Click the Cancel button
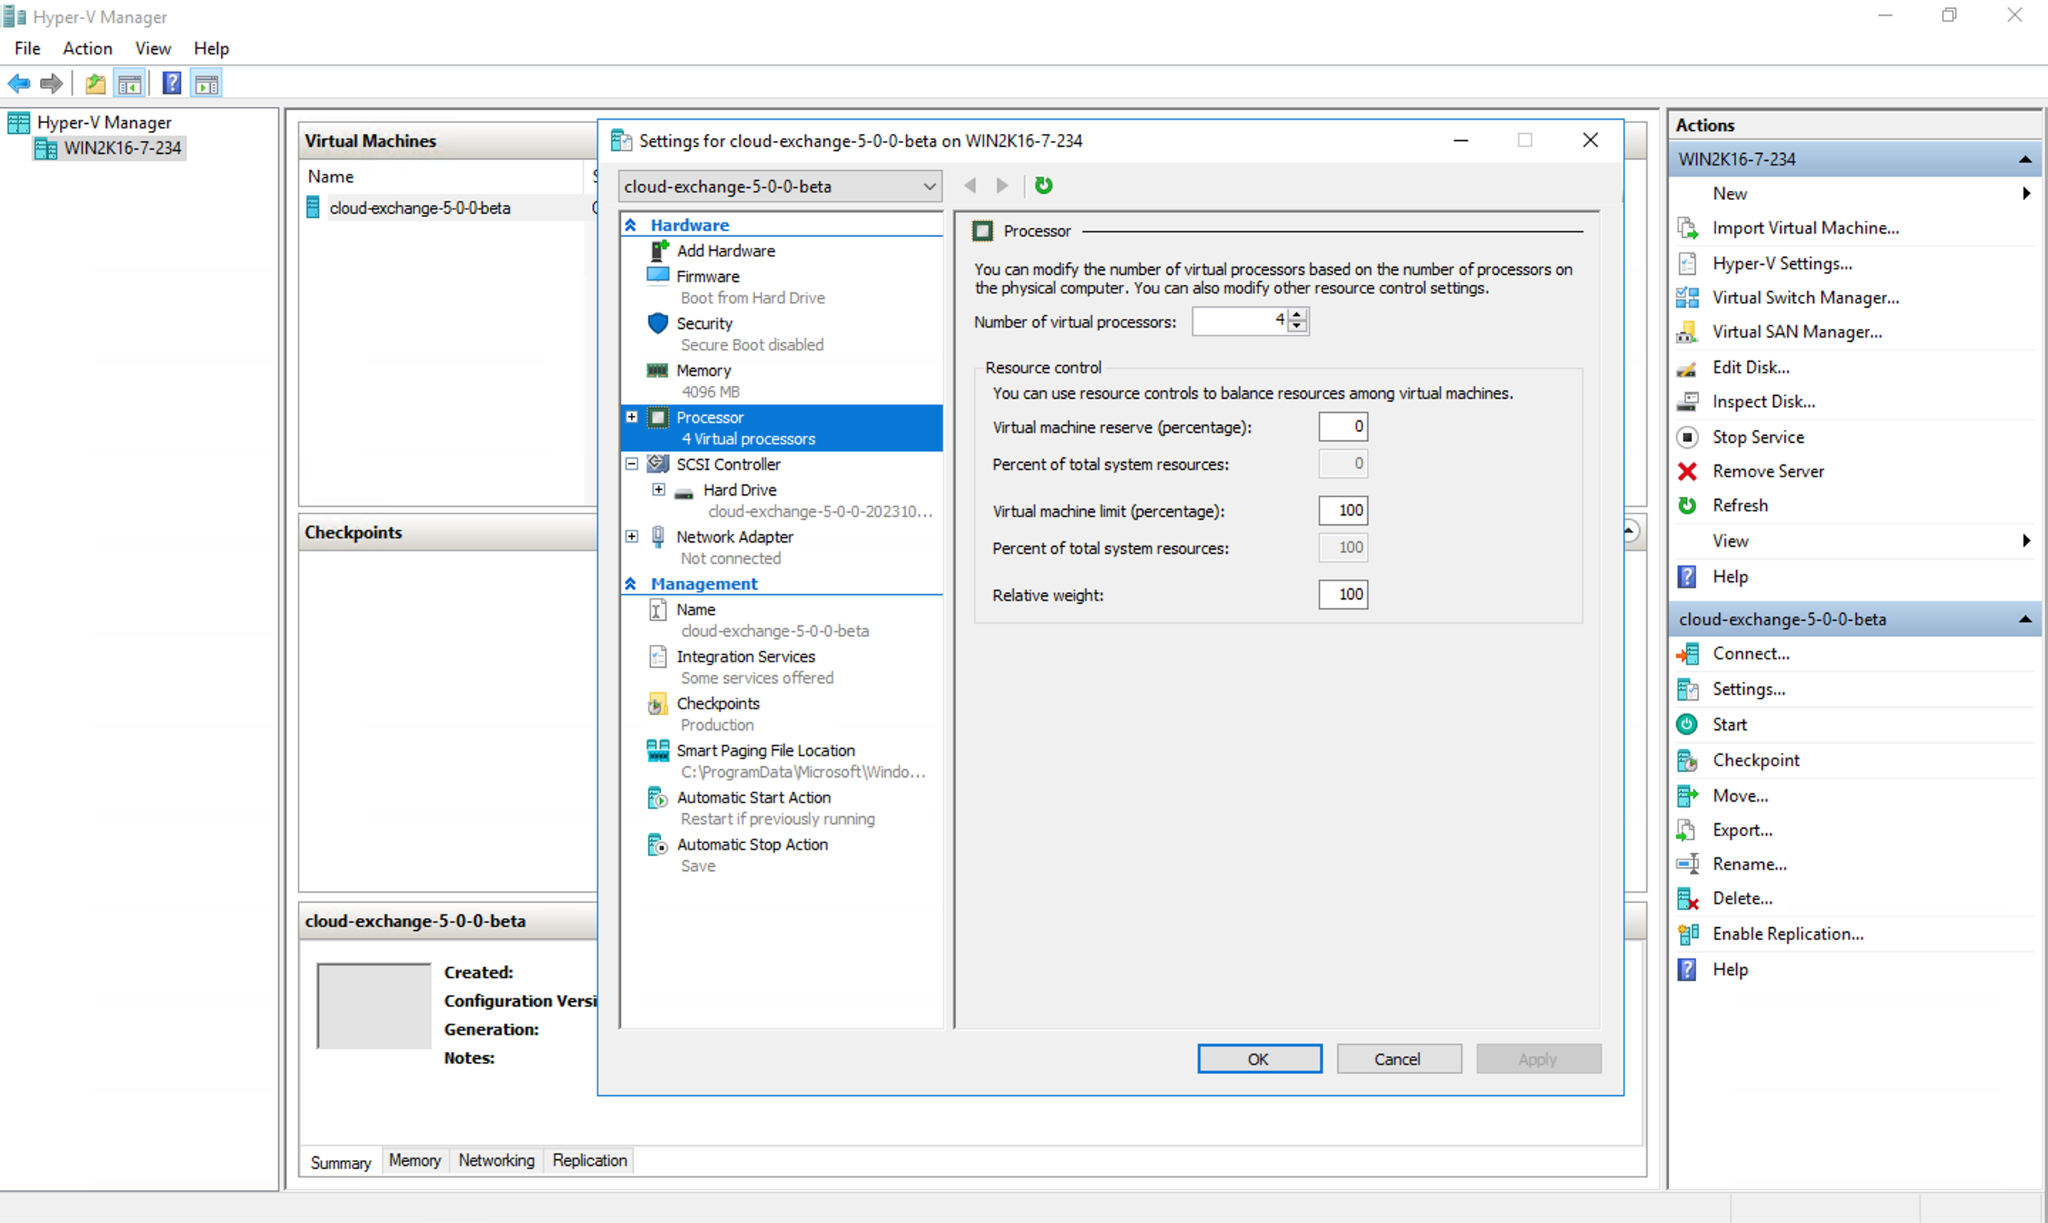 click(x=1398, y=1059)
